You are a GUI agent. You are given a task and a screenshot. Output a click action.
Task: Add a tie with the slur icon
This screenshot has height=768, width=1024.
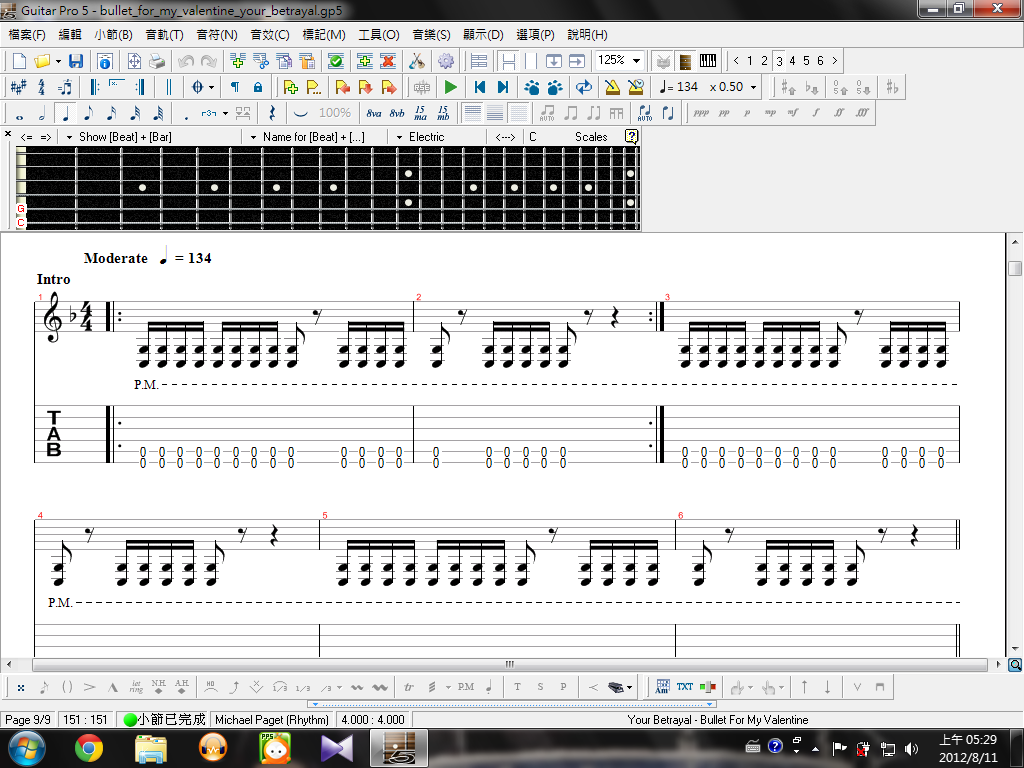coord(300,113)
